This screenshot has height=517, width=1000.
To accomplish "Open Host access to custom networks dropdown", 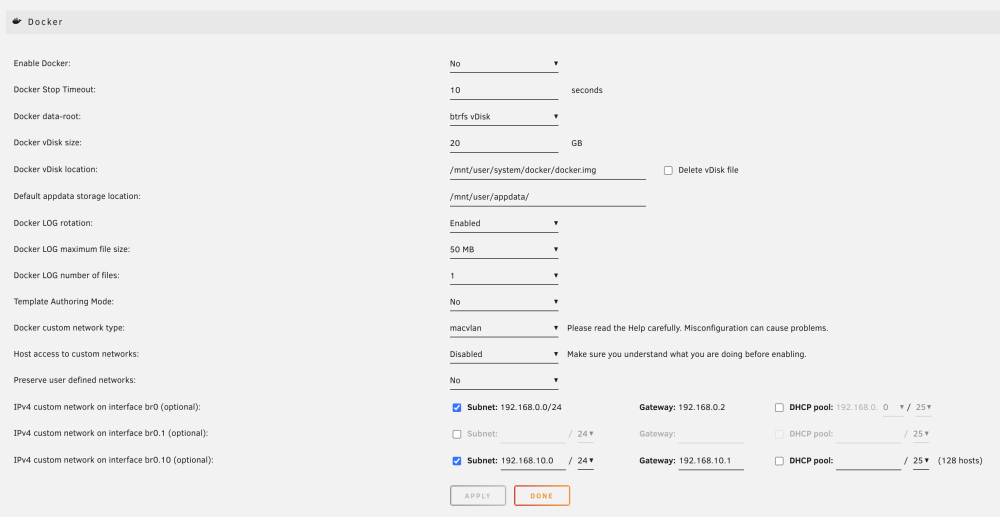I will tap(504, 354).
